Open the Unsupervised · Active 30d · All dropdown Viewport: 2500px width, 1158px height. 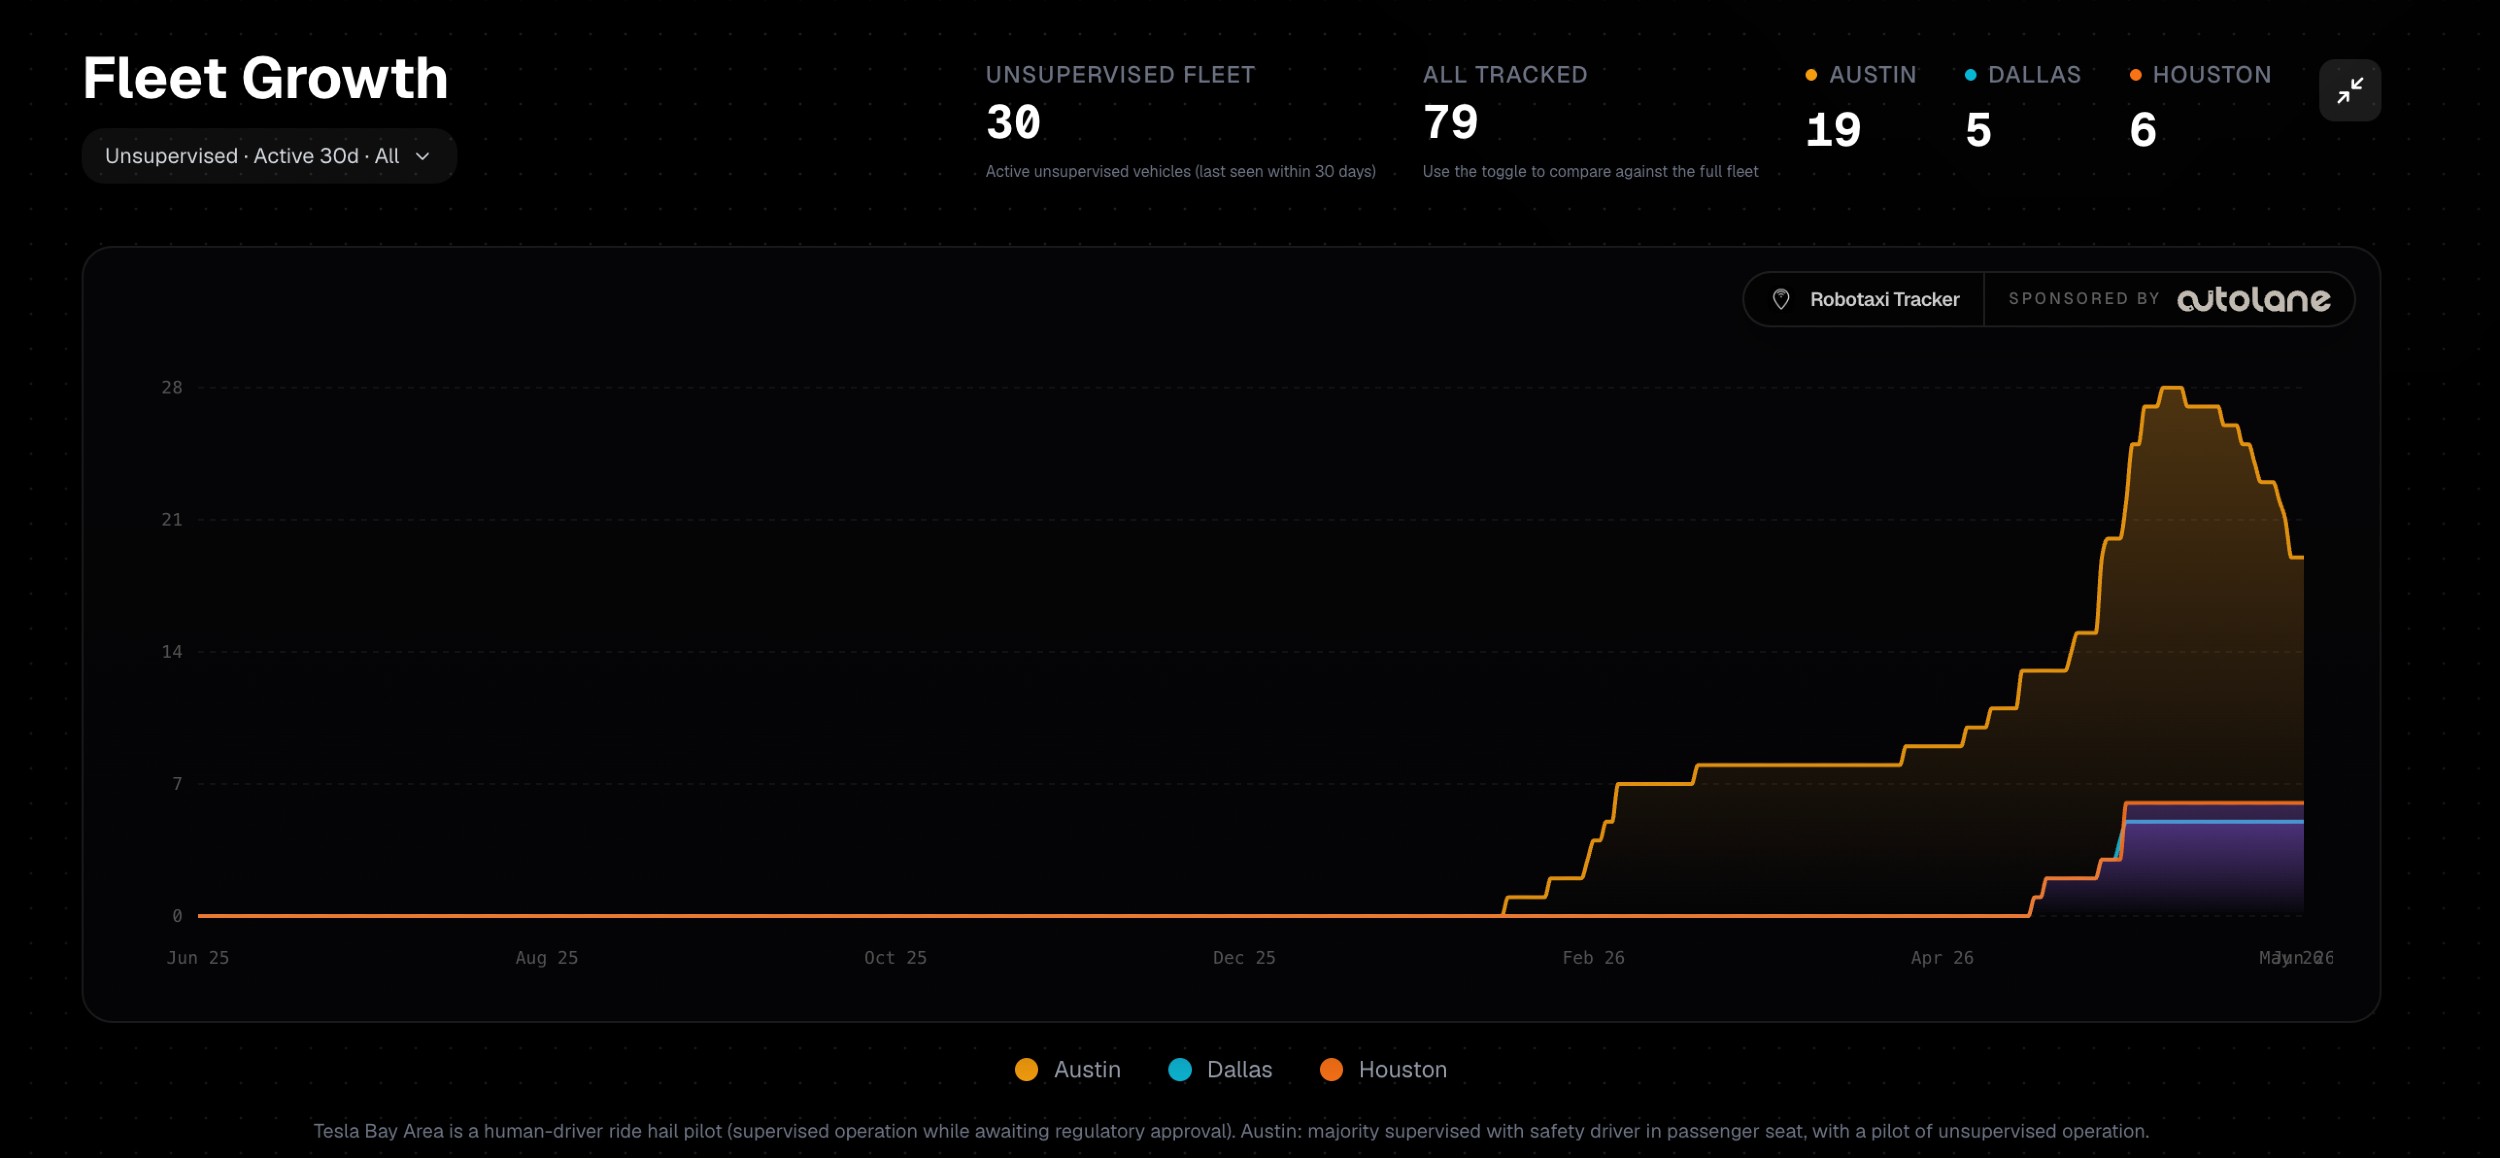click(269, 156)
